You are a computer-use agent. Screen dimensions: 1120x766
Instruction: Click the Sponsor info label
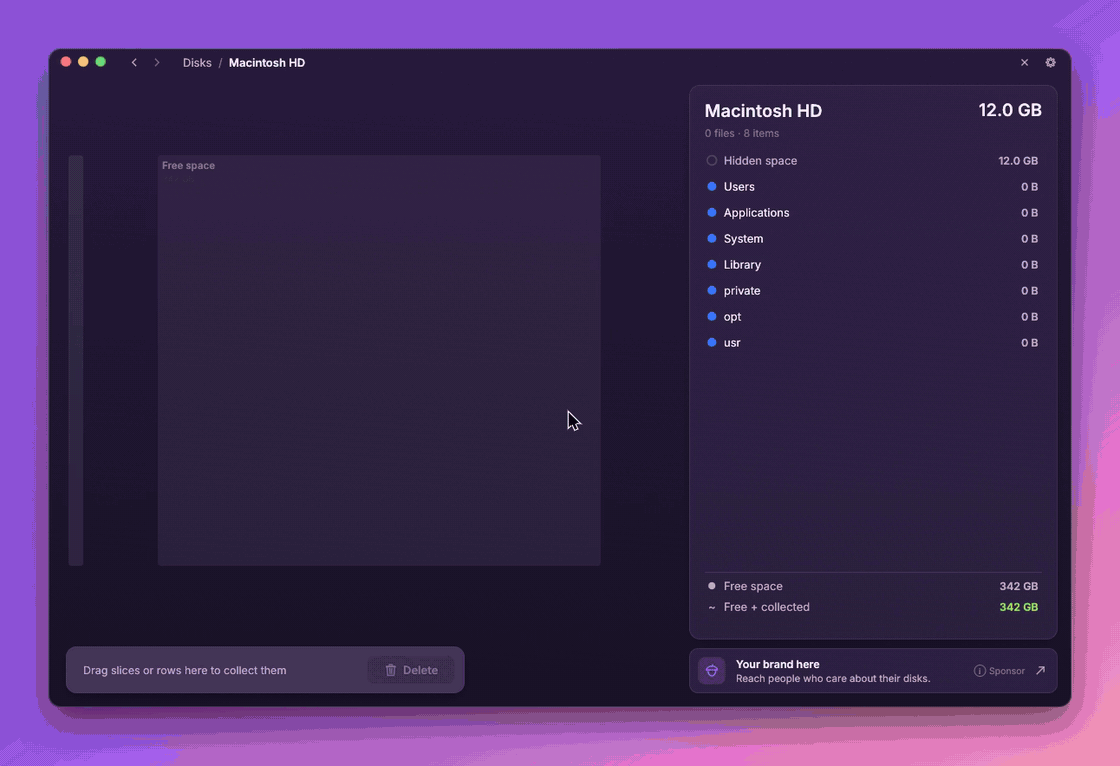[999, 671]
